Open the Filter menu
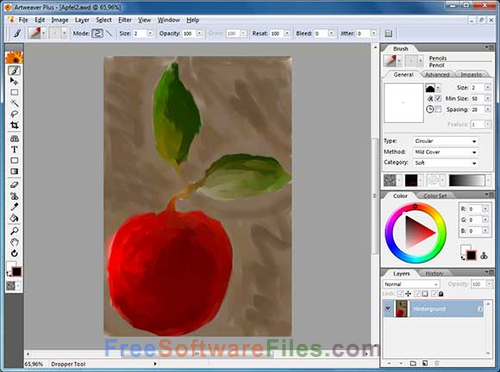This screenshot has width=500, height=372. coord(125,20)
